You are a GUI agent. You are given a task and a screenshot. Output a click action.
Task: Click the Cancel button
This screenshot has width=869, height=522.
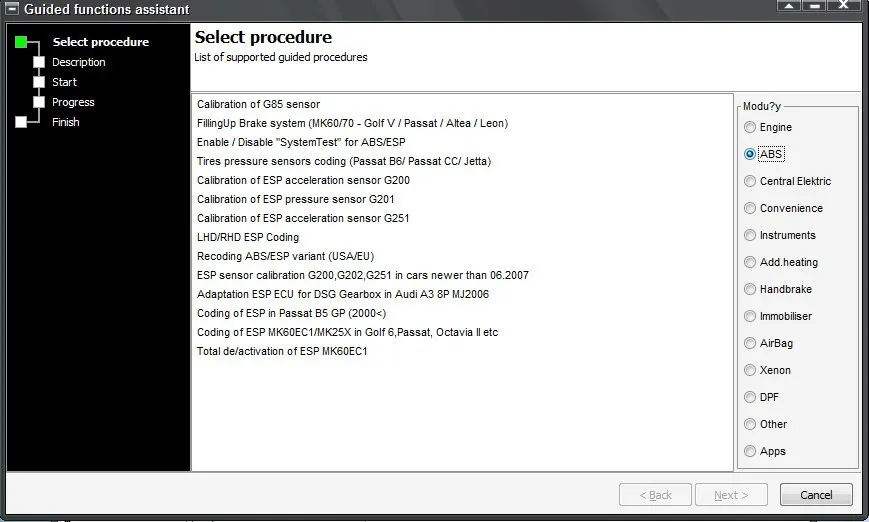(816, 495)
